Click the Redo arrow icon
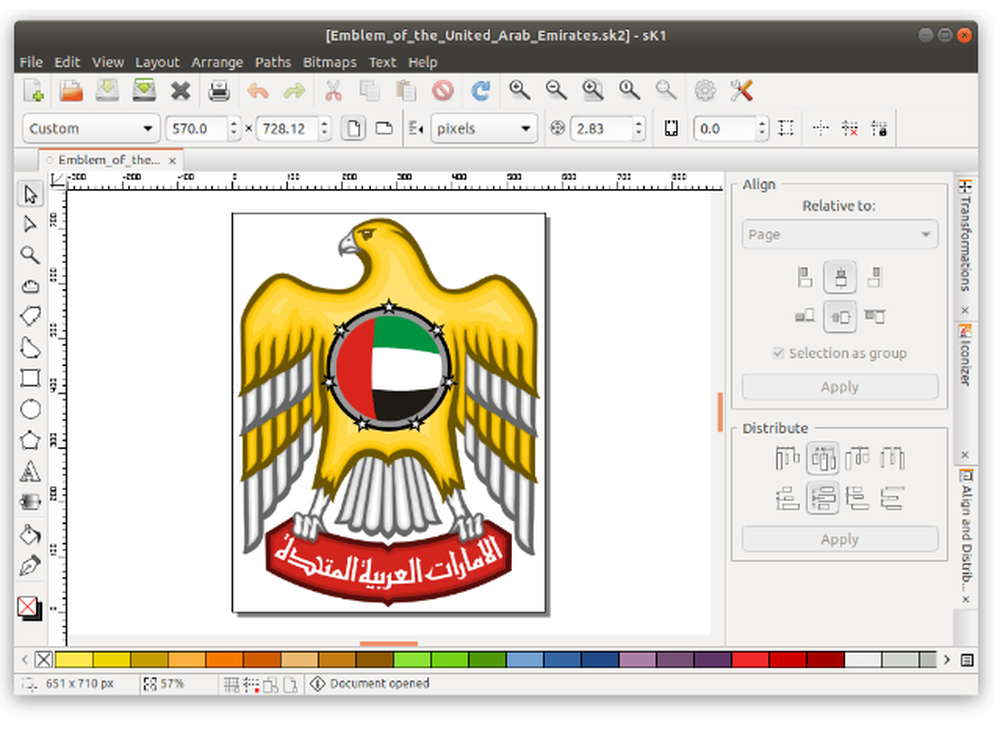The image size is (1000, 743). (294, 91)
